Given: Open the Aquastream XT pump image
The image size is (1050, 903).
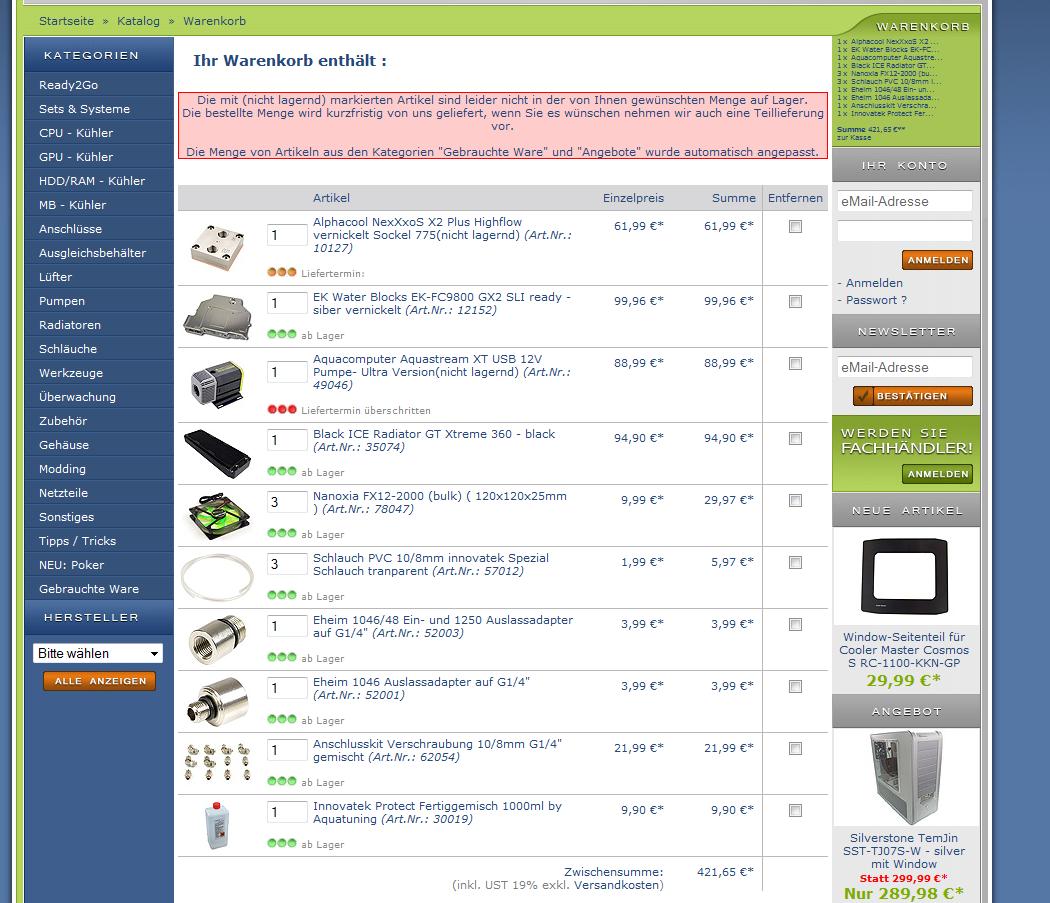Looking at the screenshot, I should pyautogui.click(x=218, y=385).
